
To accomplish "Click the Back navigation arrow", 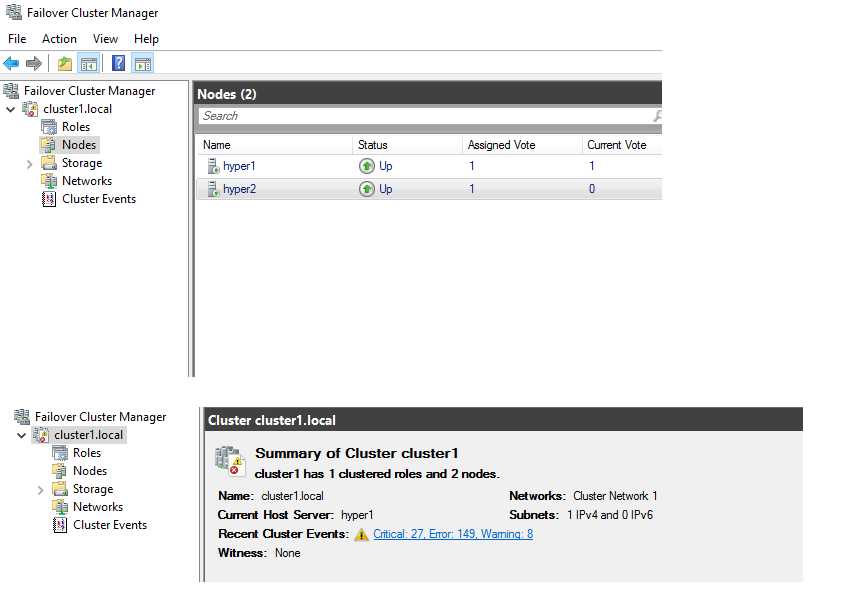I will point(12,63).
